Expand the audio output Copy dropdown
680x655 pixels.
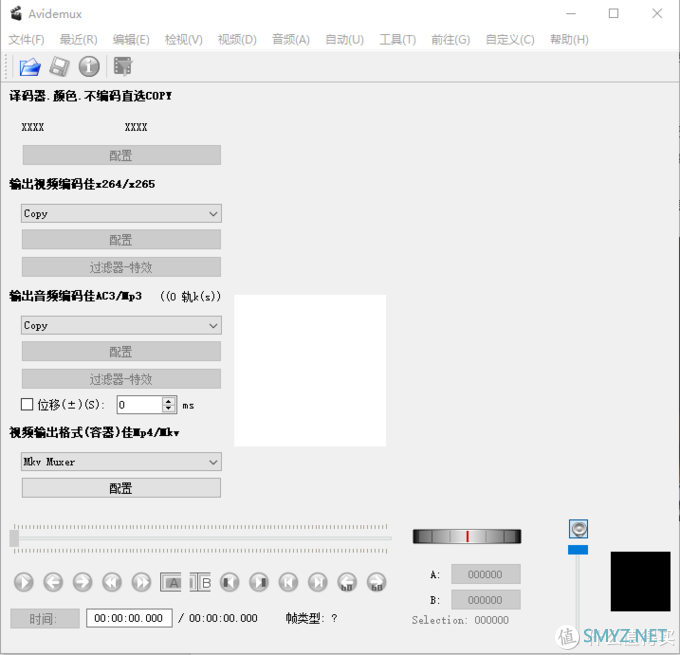121,325
